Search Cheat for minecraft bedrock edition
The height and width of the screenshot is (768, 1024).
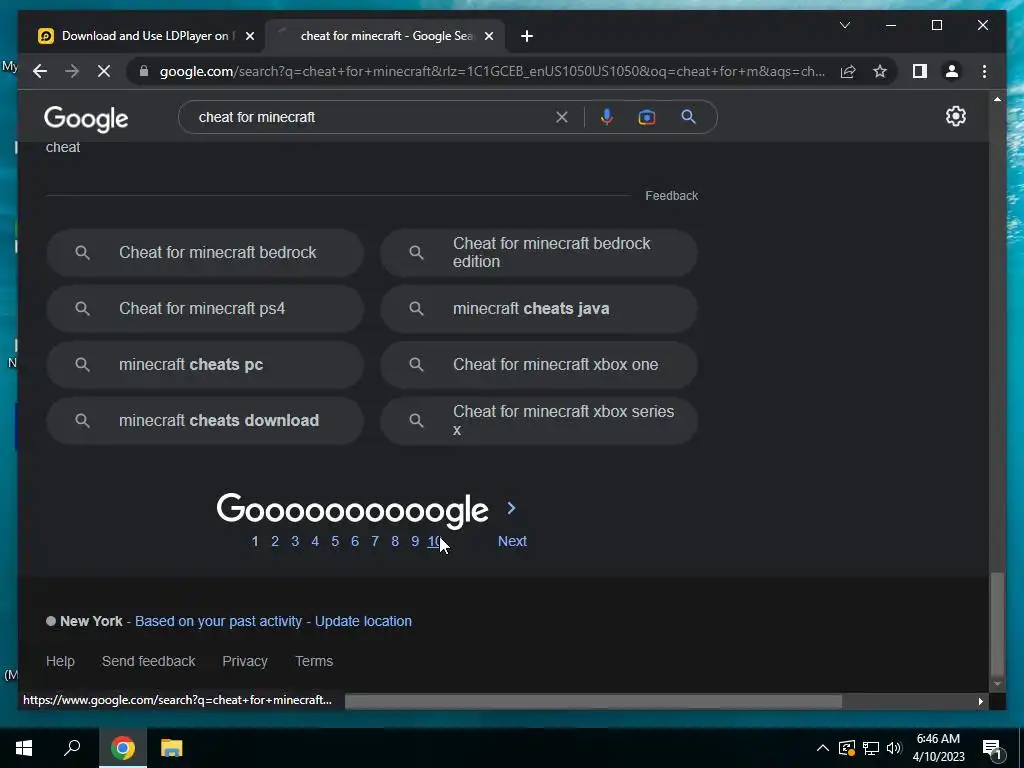(x=539, y=253)
